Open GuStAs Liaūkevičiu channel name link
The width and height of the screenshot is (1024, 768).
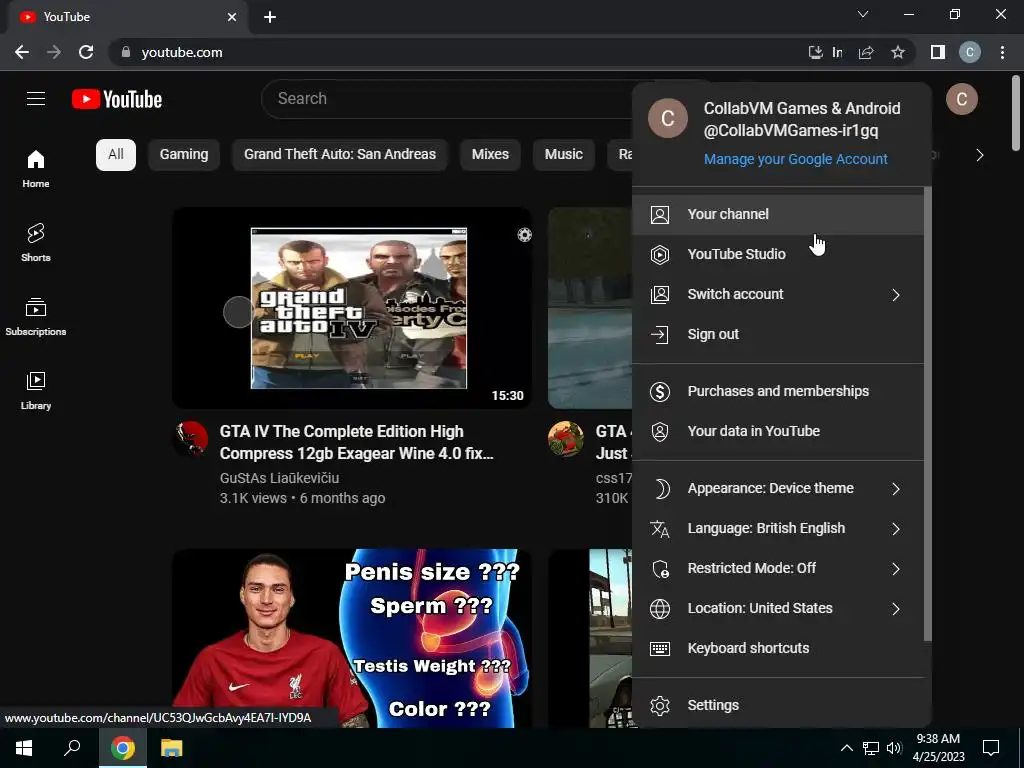click(280, 478)
